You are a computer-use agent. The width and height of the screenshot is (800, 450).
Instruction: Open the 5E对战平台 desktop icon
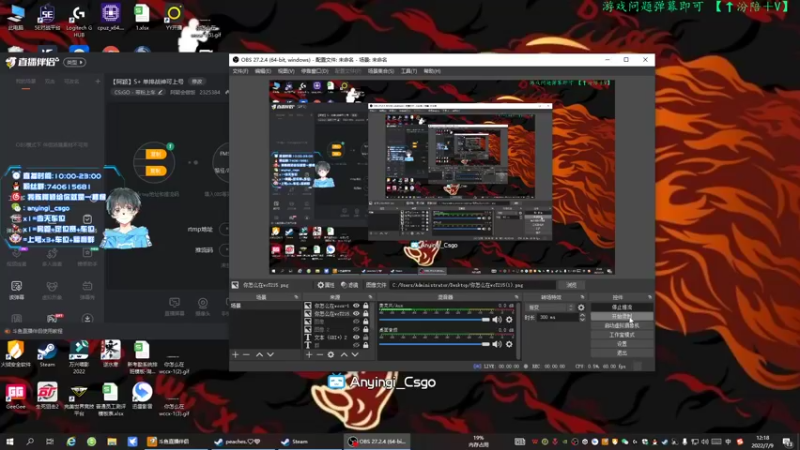47,18
